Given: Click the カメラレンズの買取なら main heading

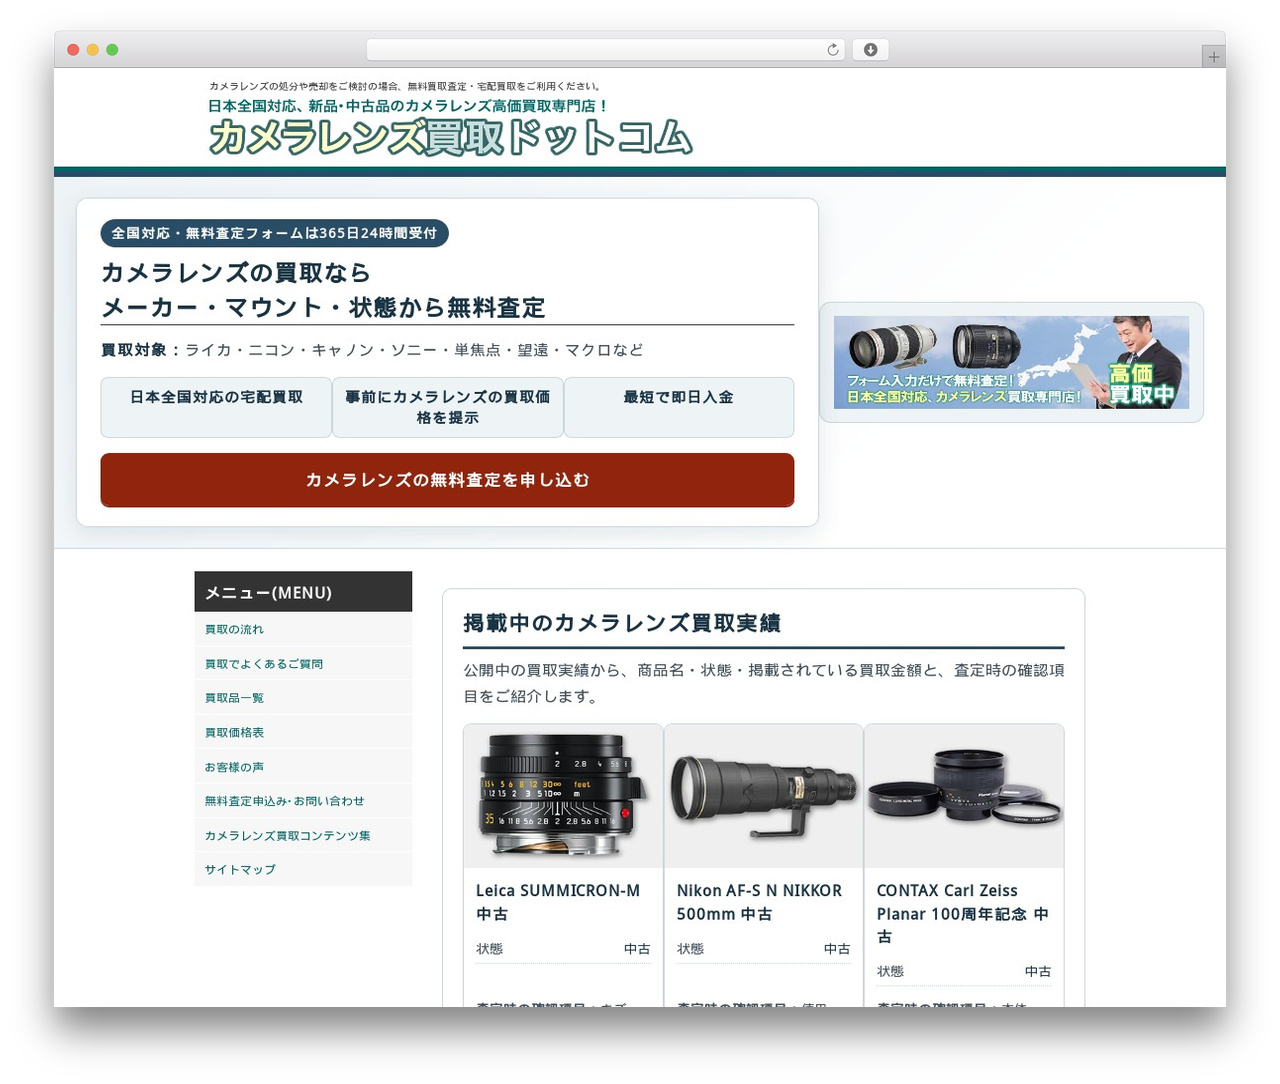Looking at the screenshot, I should tap(323, 290).
